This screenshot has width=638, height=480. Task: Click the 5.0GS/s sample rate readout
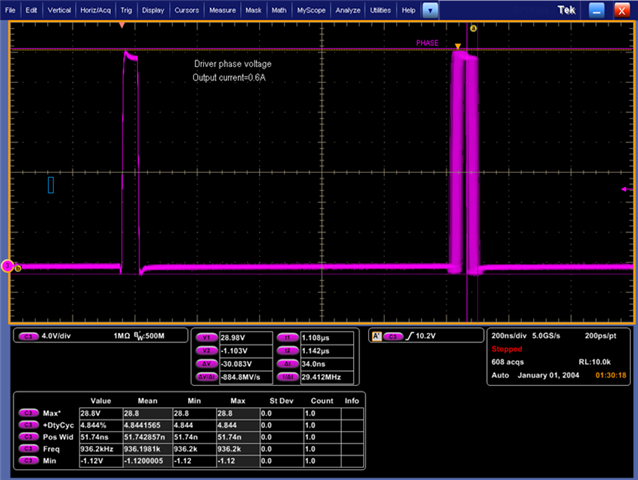tap(546, 336)
